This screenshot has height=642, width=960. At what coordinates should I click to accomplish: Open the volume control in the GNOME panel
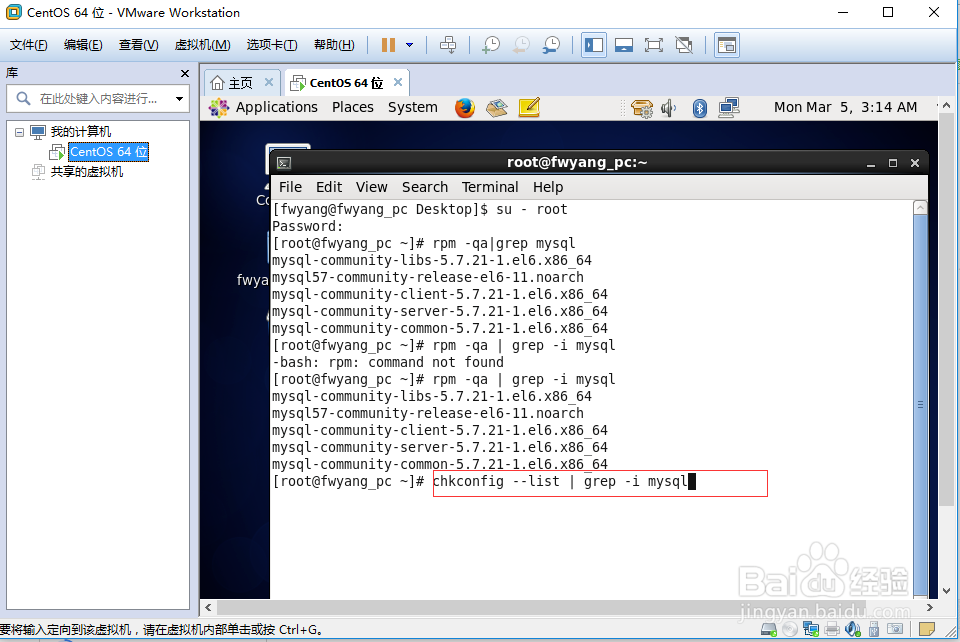coord(669,108)
